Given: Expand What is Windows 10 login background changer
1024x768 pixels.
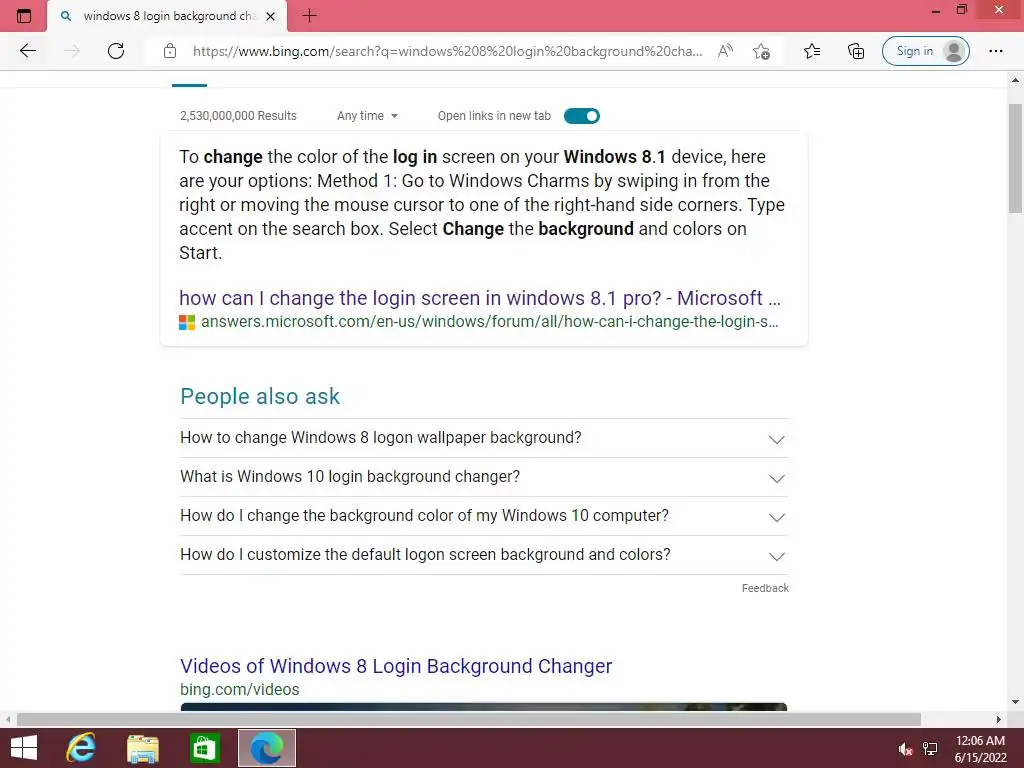Looking at the screenshot, I should [484, 477].
